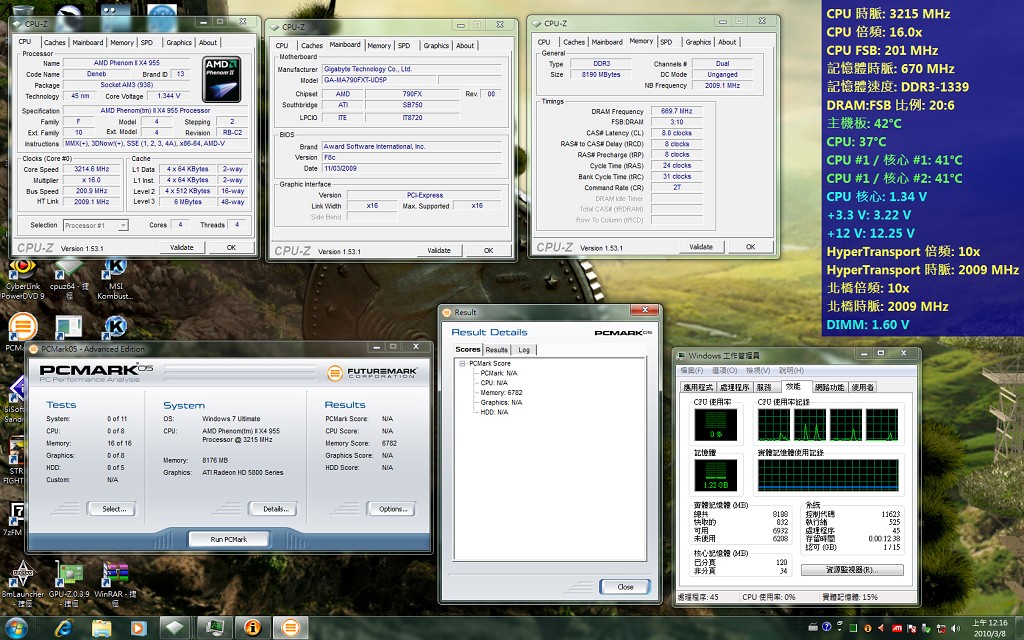Open the WinRAR desktop shortcut

coord(116,583)
